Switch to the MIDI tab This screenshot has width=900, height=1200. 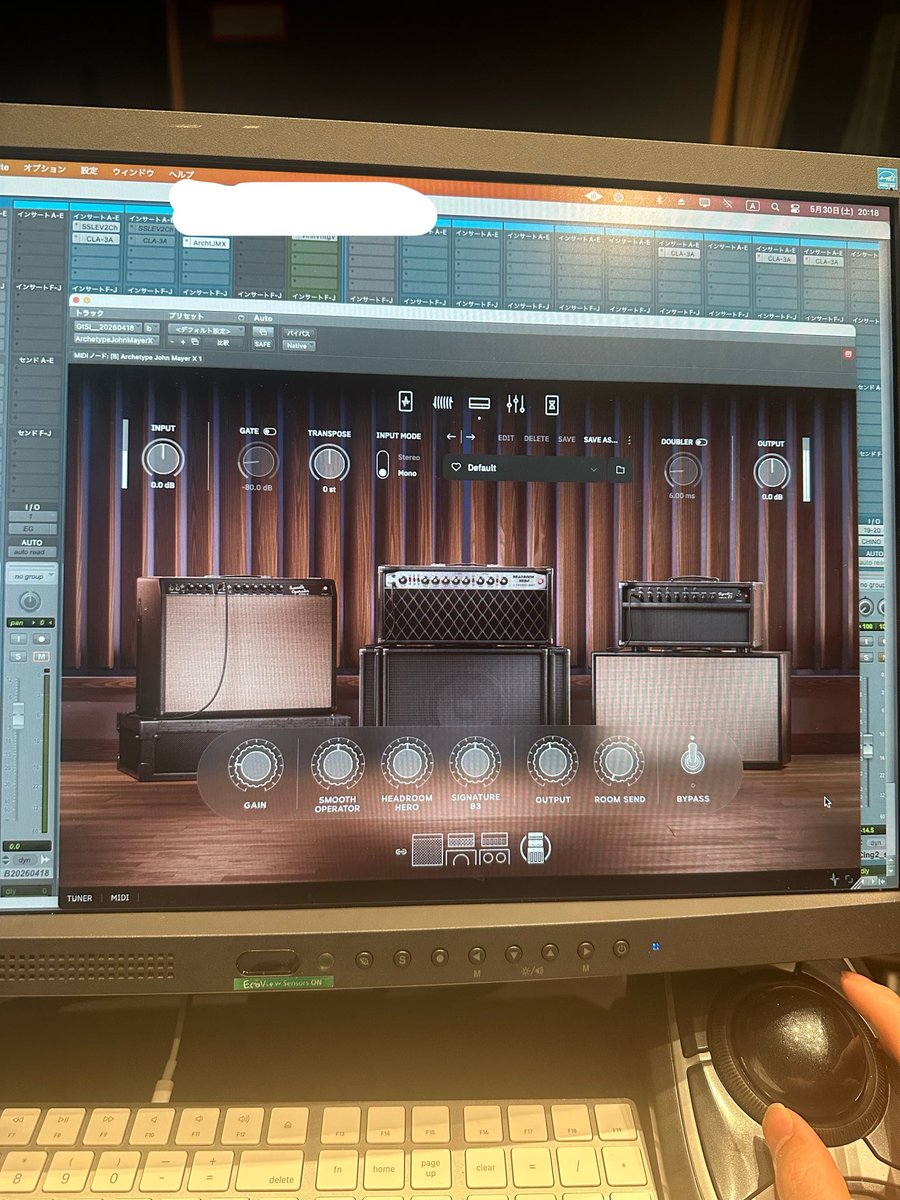120,898
